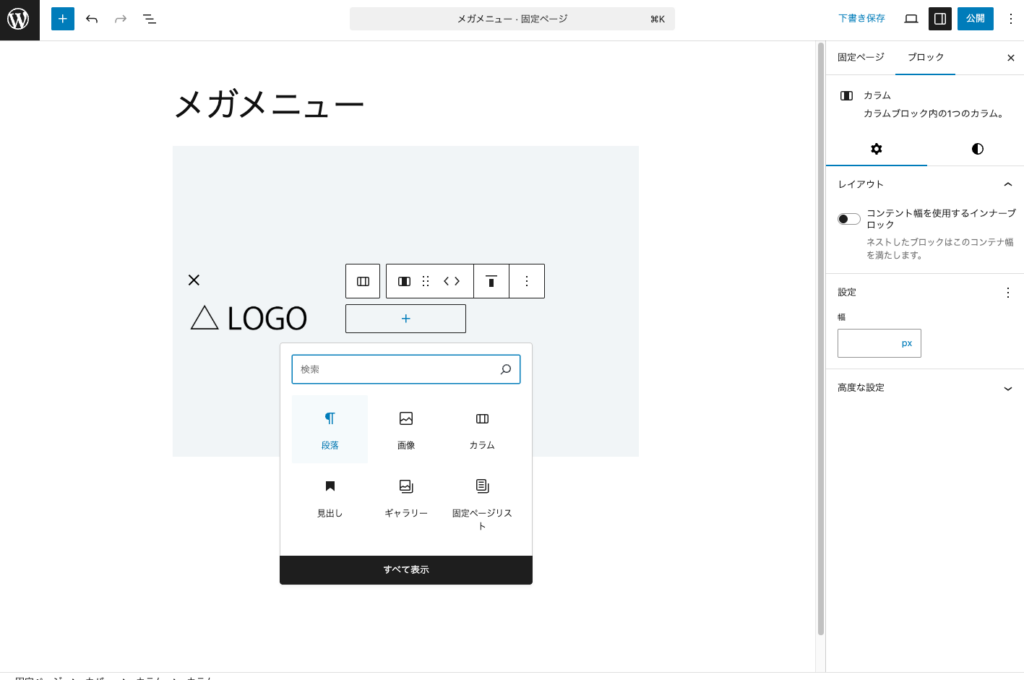Select the parent カラム block in the toolbar
1024x680 pixels.
[x=362, y=281]
